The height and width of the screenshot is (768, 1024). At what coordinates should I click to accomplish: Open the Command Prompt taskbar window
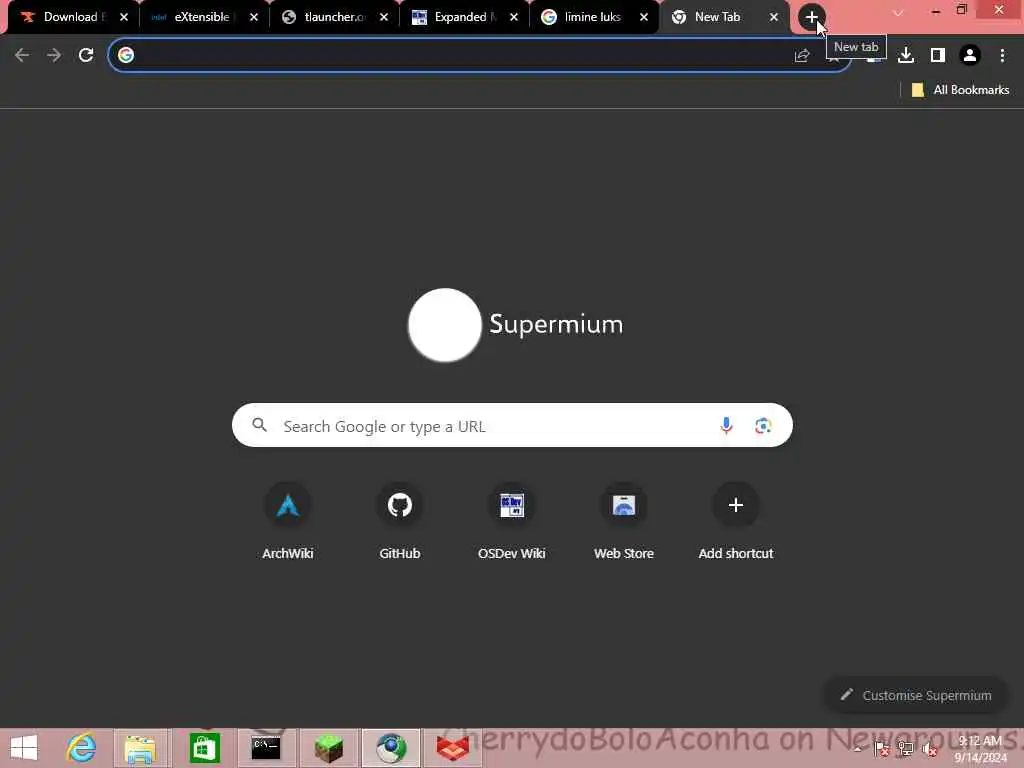coord(266,748)
